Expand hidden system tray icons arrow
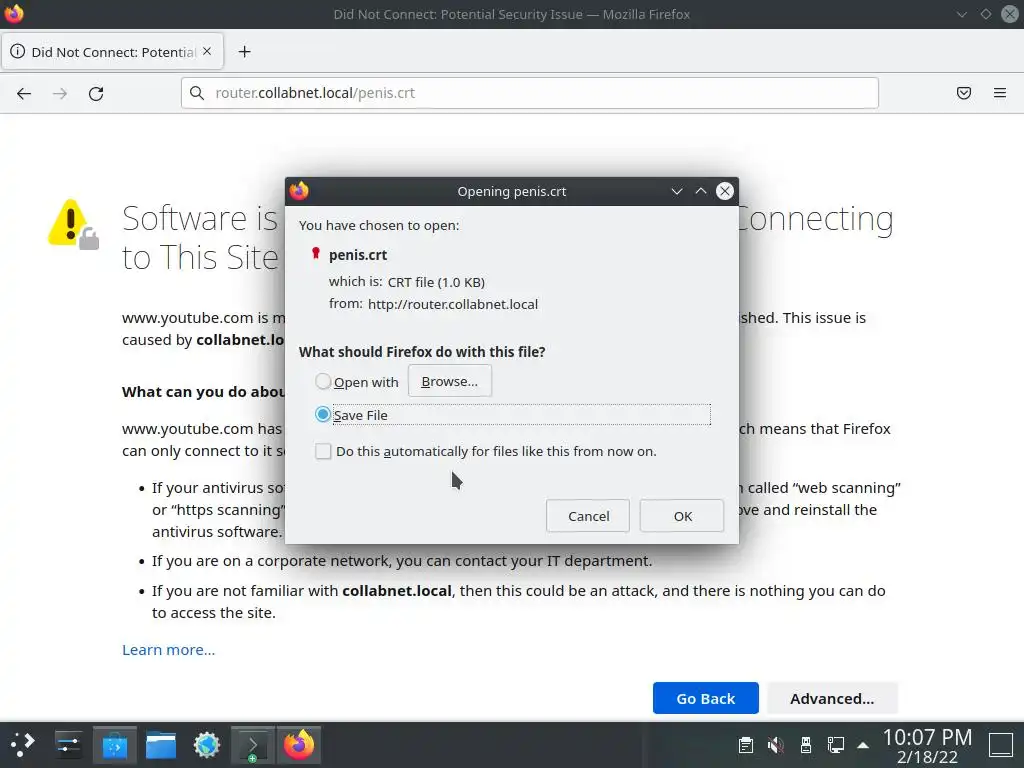Viewport: 1024px width, 768px height. [x=863, y=745]
